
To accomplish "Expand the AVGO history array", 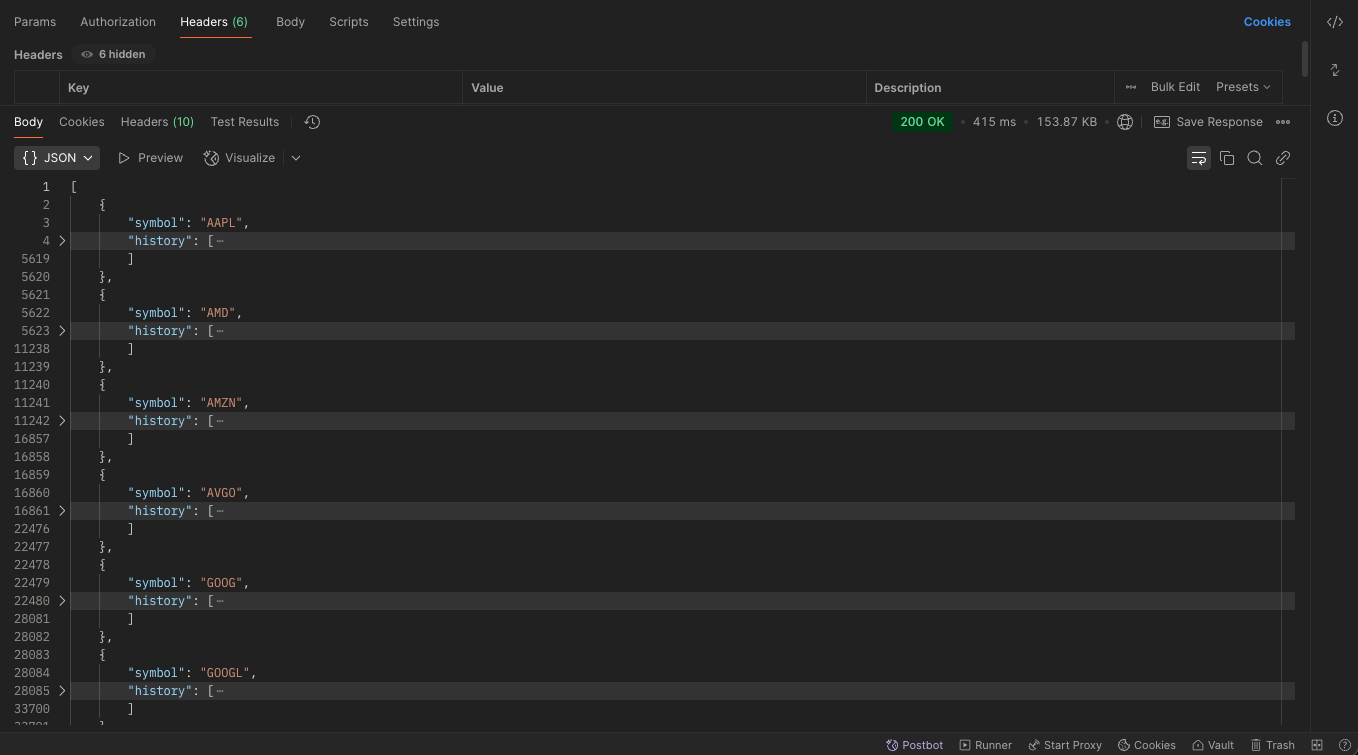I will click(x=62, y=511).
